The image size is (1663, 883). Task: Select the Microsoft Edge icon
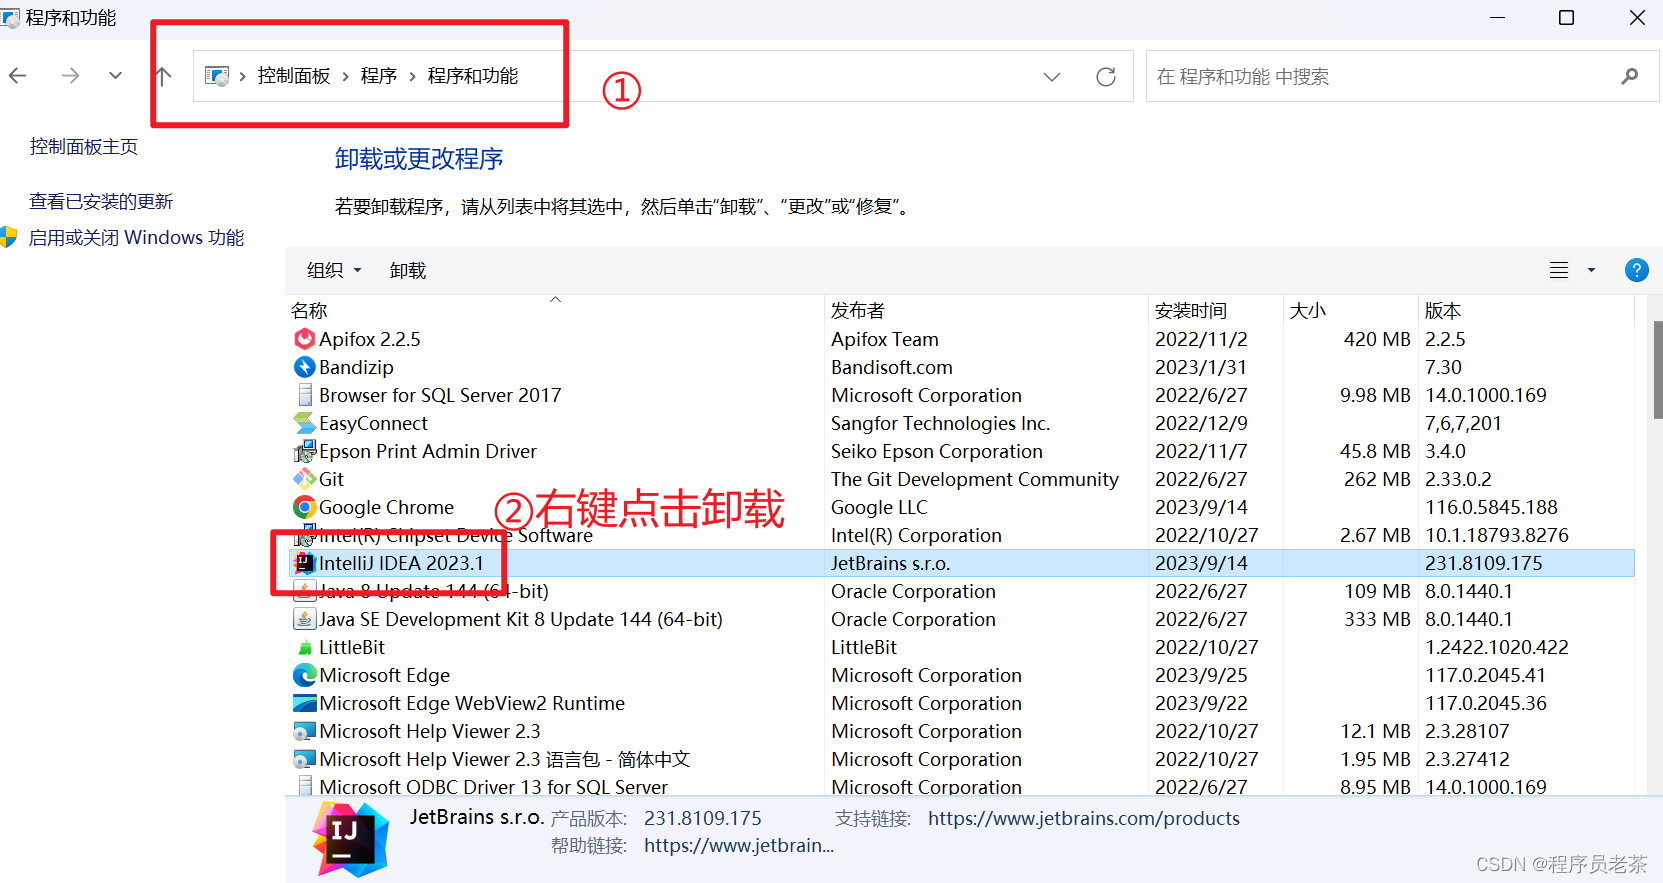click(x=305, y=675)
